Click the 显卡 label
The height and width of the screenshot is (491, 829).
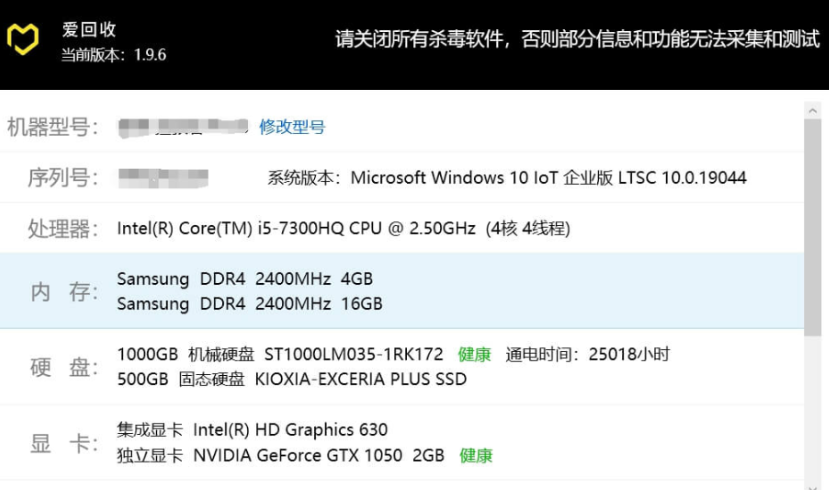coord(63,443)
